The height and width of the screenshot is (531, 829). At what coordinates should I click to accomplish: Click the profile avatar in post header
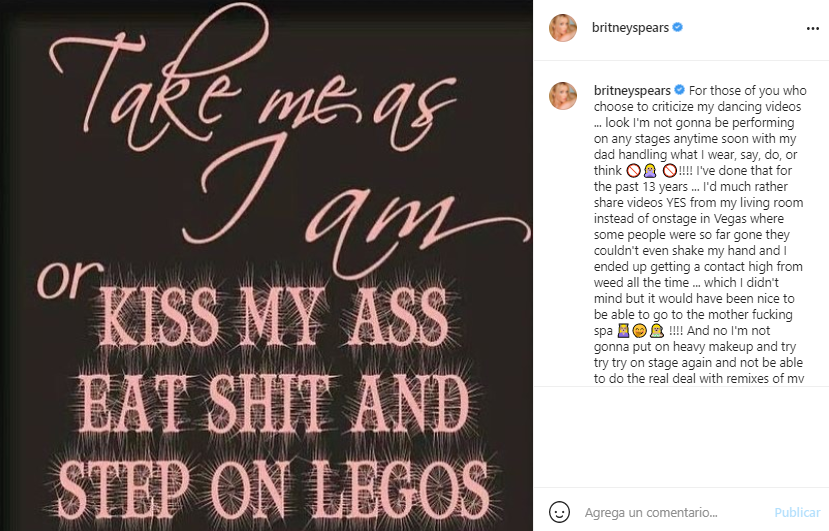563,28
